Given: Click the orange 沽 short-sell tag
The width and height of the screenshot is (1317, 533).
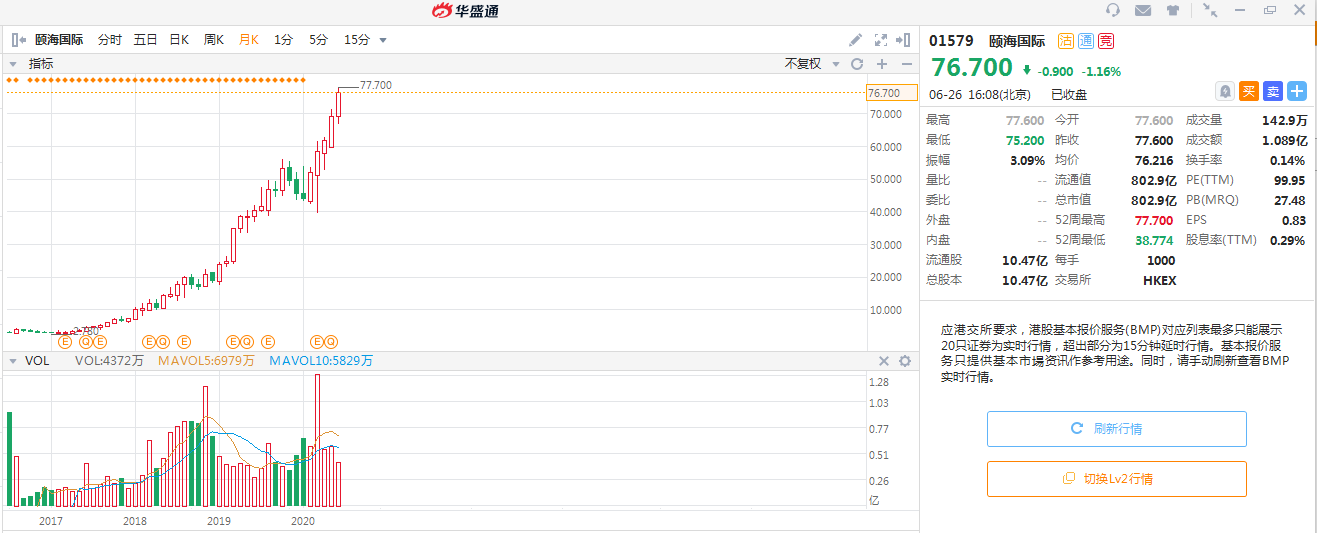Looking at the screenshot, I should (x=1065, y=41).
